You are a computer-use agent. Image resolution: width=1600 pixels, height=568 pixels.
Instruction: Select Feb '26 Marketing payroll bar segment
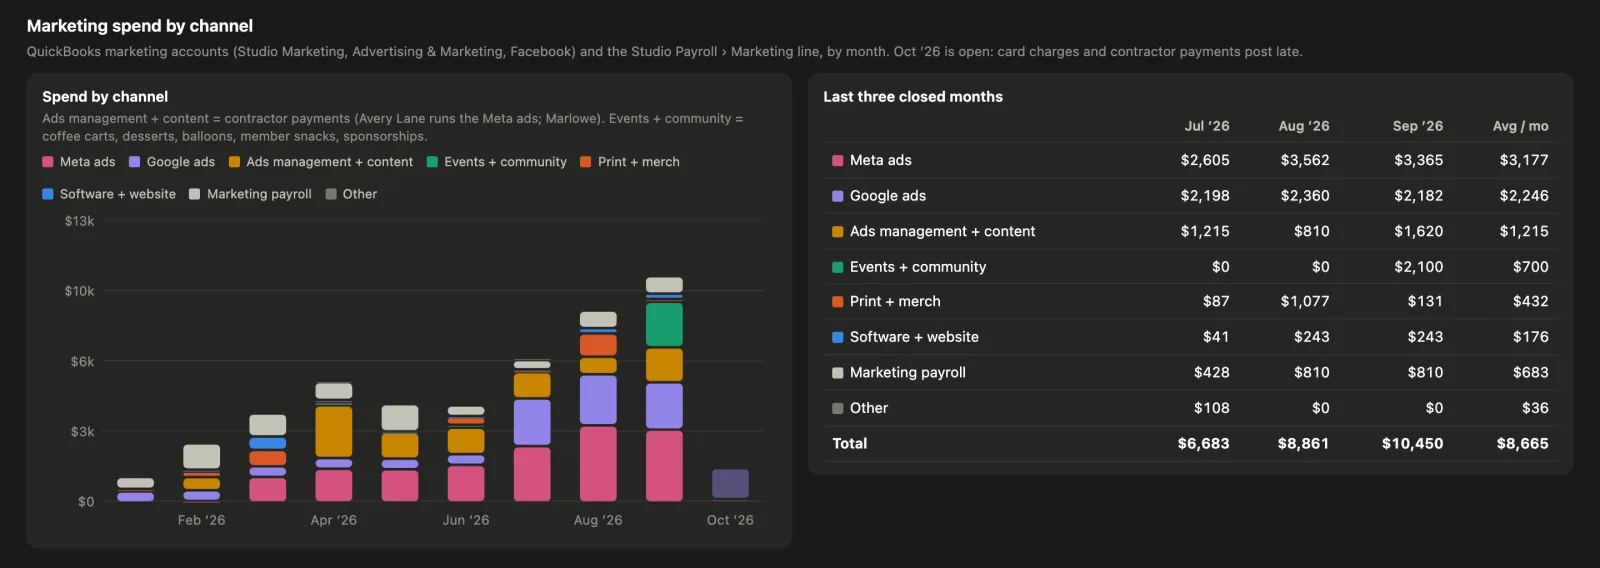pyautogui.click(x=202, y=456)
